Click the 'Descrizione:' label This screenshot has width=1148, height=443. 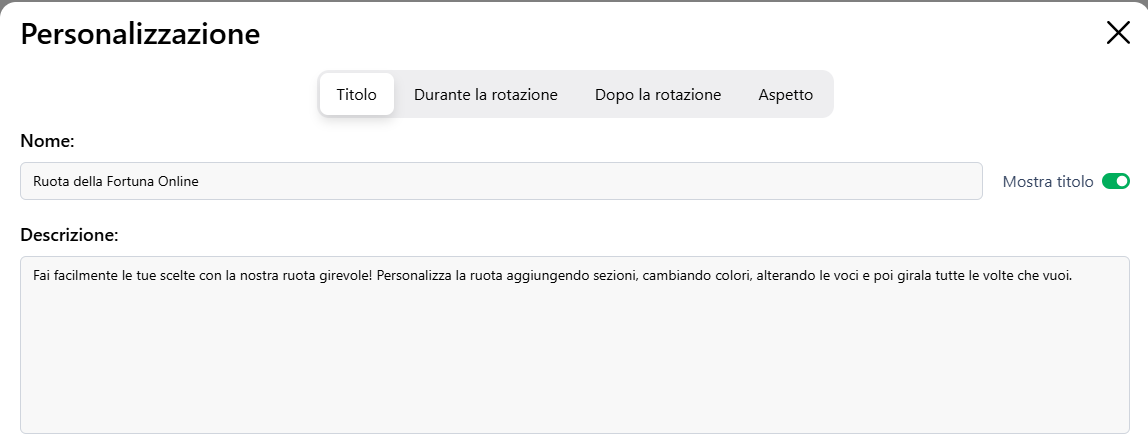[x=69, y=235]
